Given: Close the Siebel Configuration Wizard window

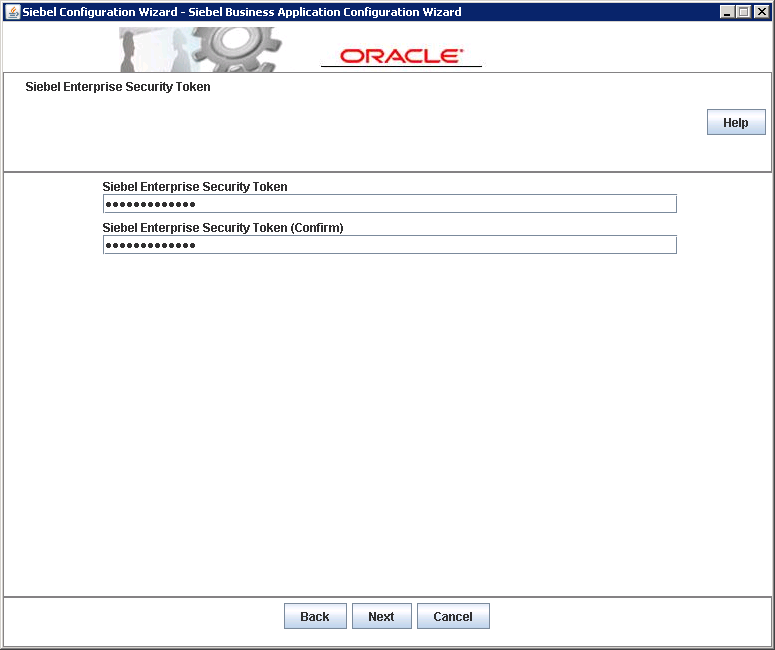Looking at the screenshot, I should coord(761,12).
